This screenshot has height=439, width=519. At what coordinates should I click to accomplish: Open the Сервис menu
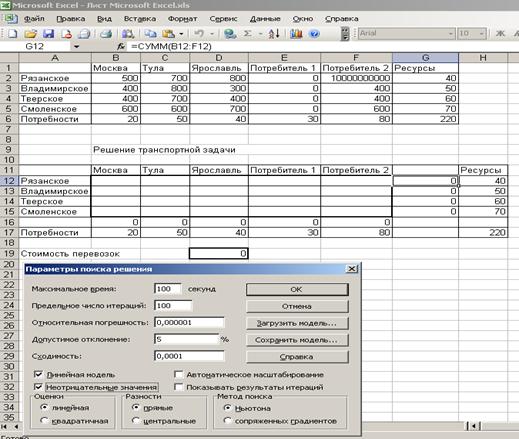tap(223, 19)
